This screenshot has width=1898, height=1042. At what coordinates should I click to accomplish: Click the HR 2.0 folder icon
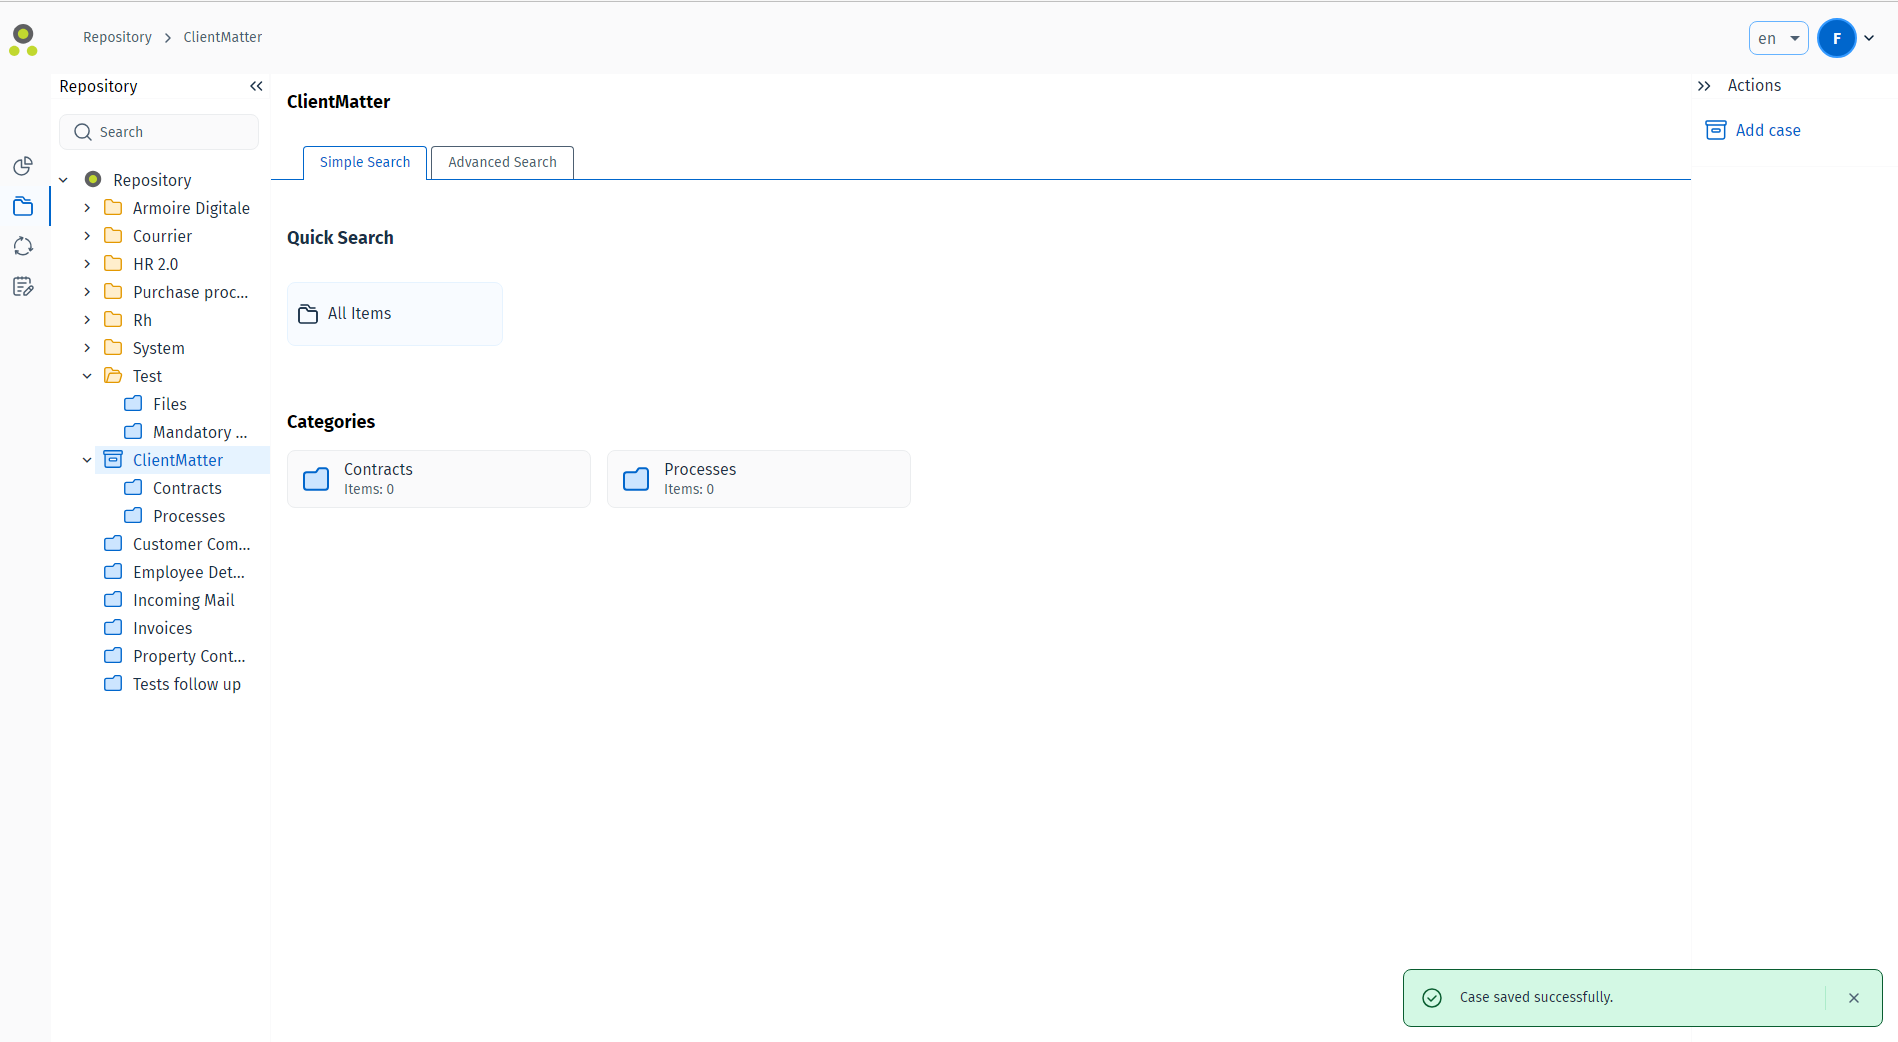[113, 263]
